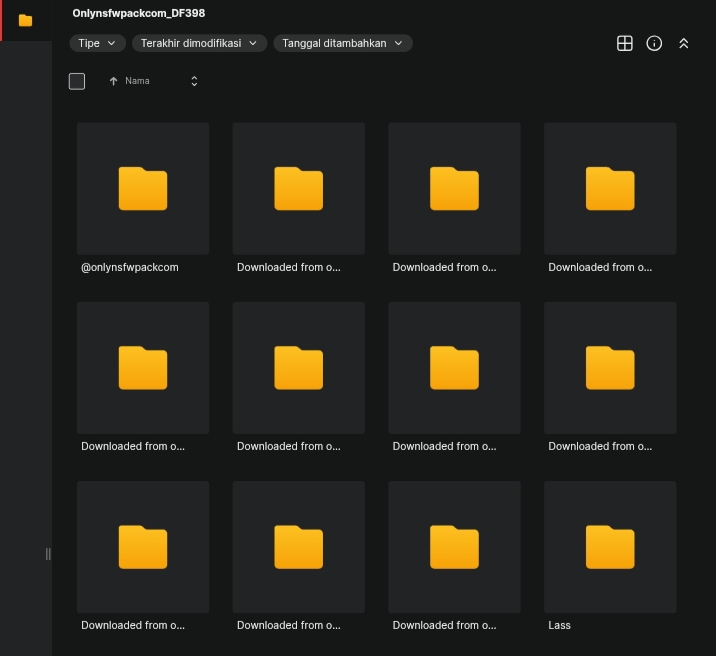Click the "@onlynsfwpackcom" folder name label
This screenshot has width=716, height=656.
[x=130, y=267]
